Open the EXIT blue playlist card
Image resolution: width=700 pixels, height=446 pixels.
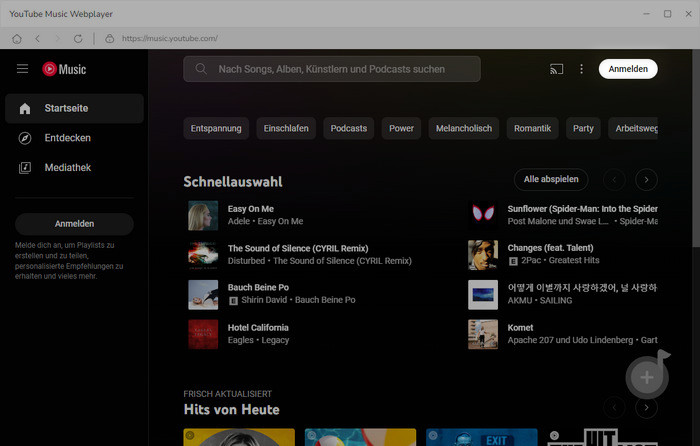click(x=482, y=438)
